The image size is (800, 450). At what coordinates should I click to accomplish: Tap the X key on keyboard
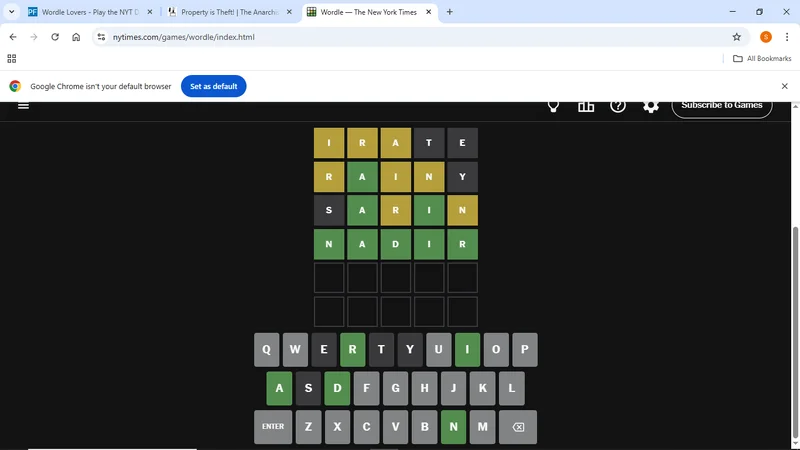(337, 427)
